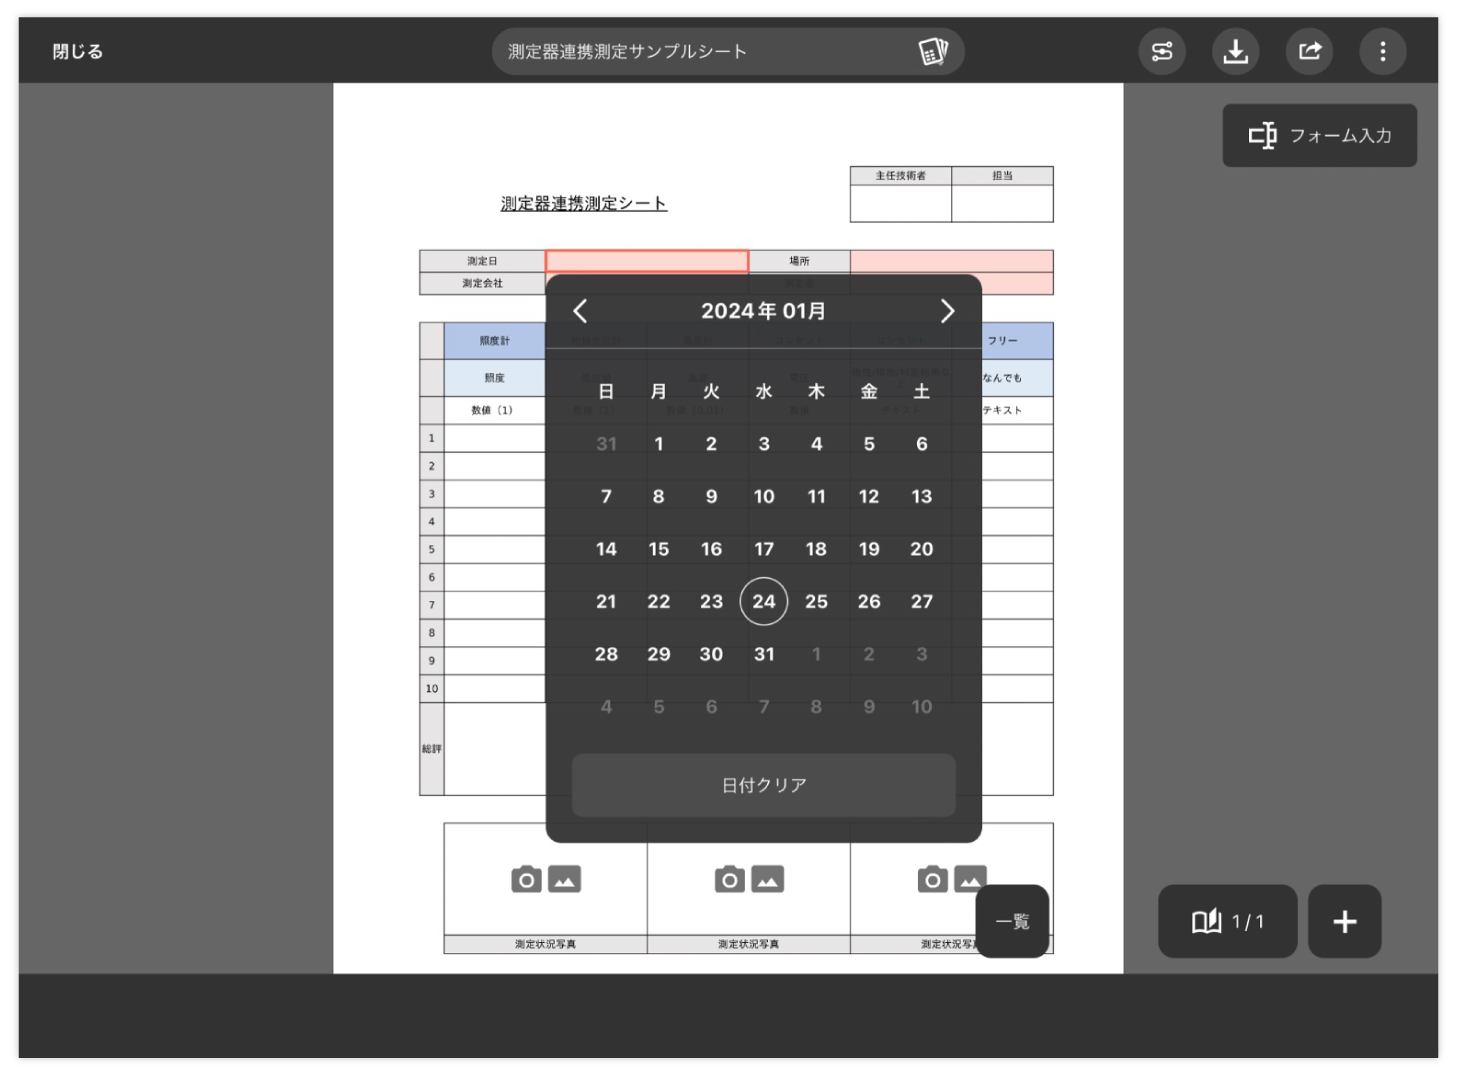Click the sheet template icon beside the title
The width and height of the screenshot is (1457, 1078).
pyautogui.click(x=932, y=51)
